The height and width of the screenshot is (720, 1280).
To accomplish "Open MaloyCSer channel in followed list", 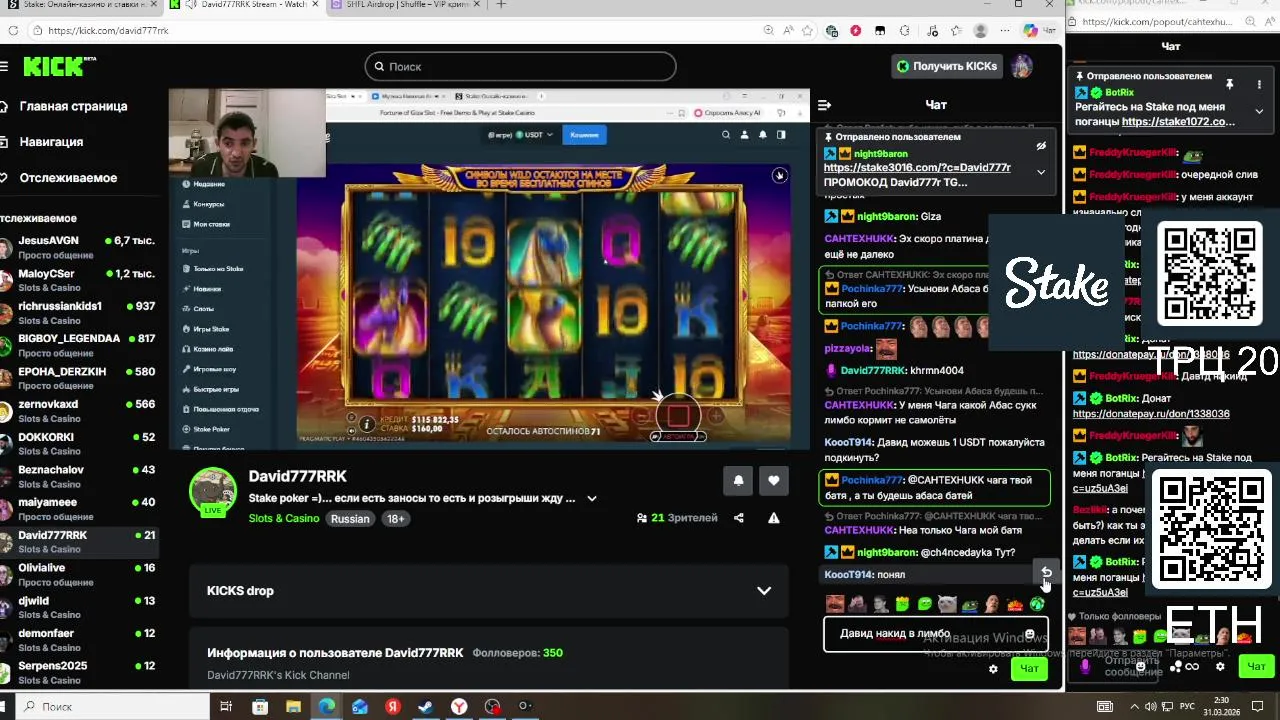I will [78, 280].
